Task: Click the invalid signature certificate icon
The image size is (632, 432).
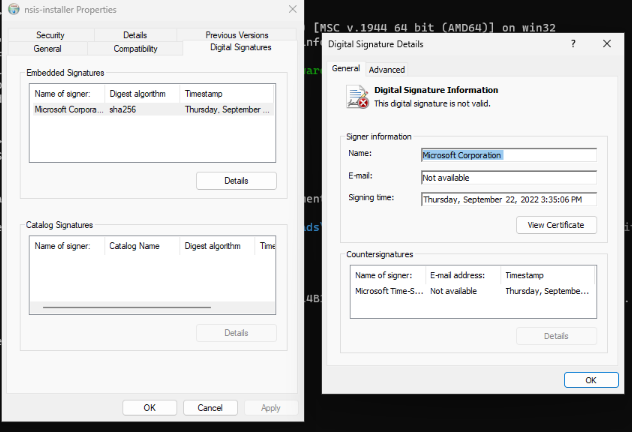Action: 357,97
